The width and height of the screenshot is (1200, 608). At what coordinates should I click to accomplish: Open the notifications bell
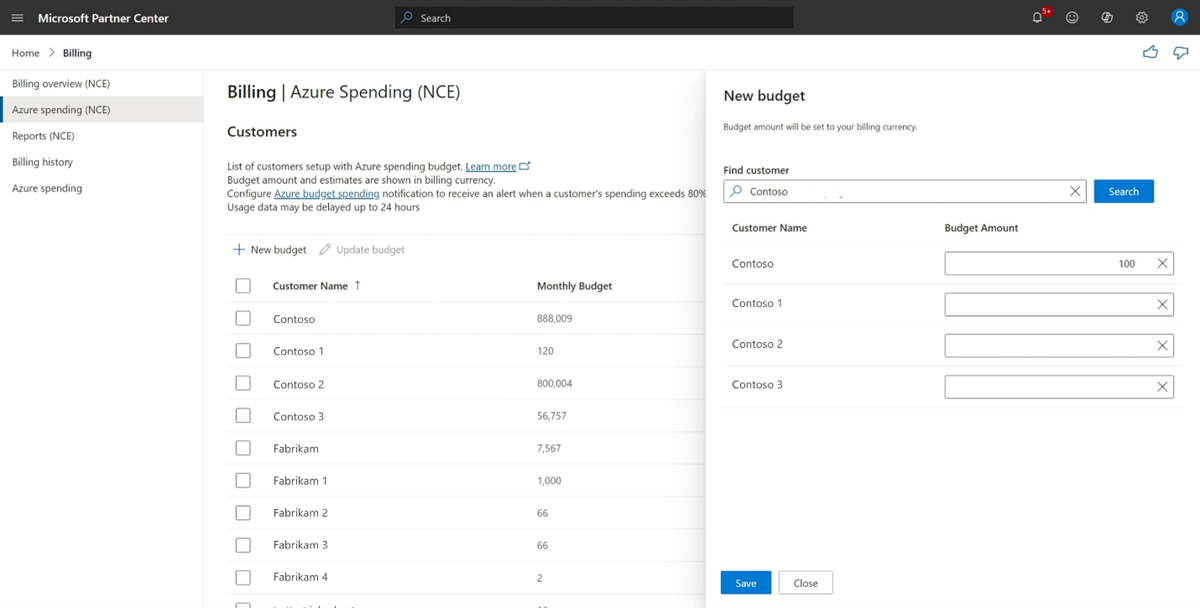point(1038,18)
